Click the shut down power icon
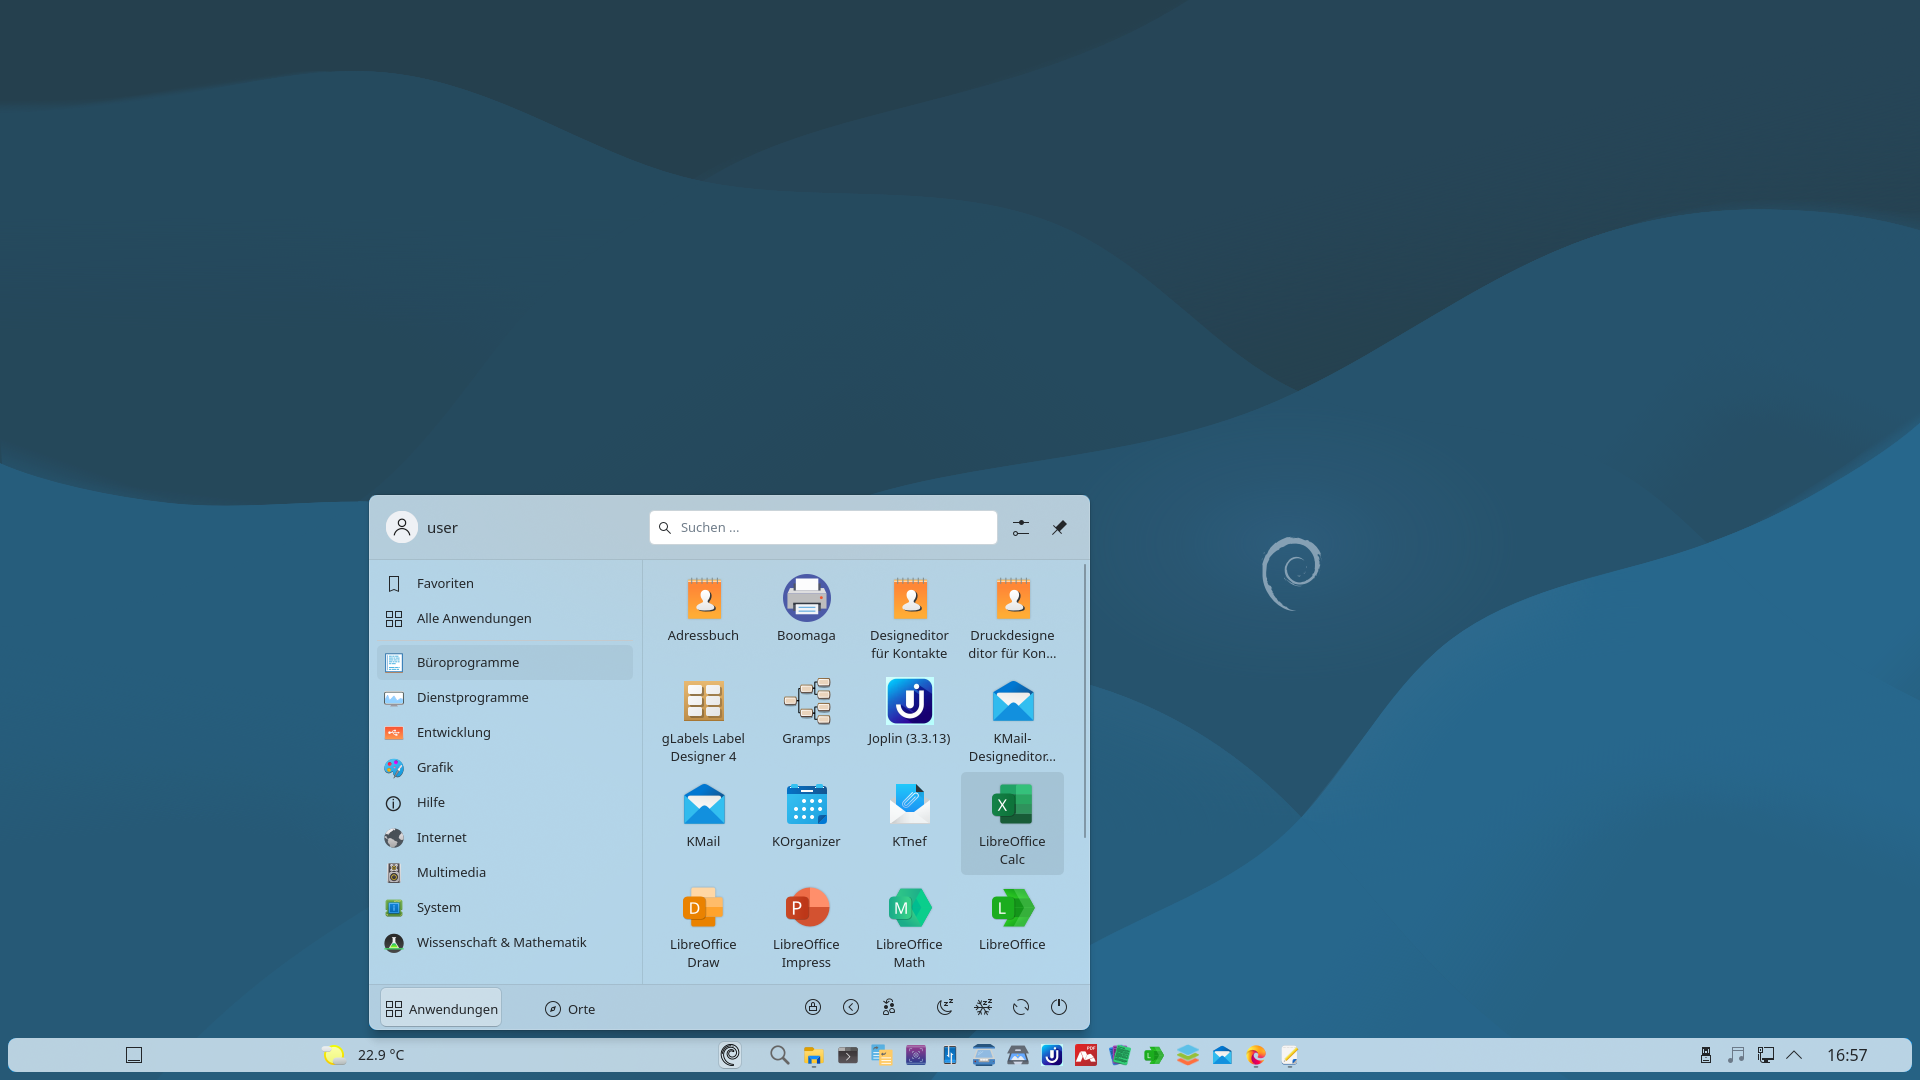This screenshot has width=1920, height=1080. [x=1059, y=1007]
